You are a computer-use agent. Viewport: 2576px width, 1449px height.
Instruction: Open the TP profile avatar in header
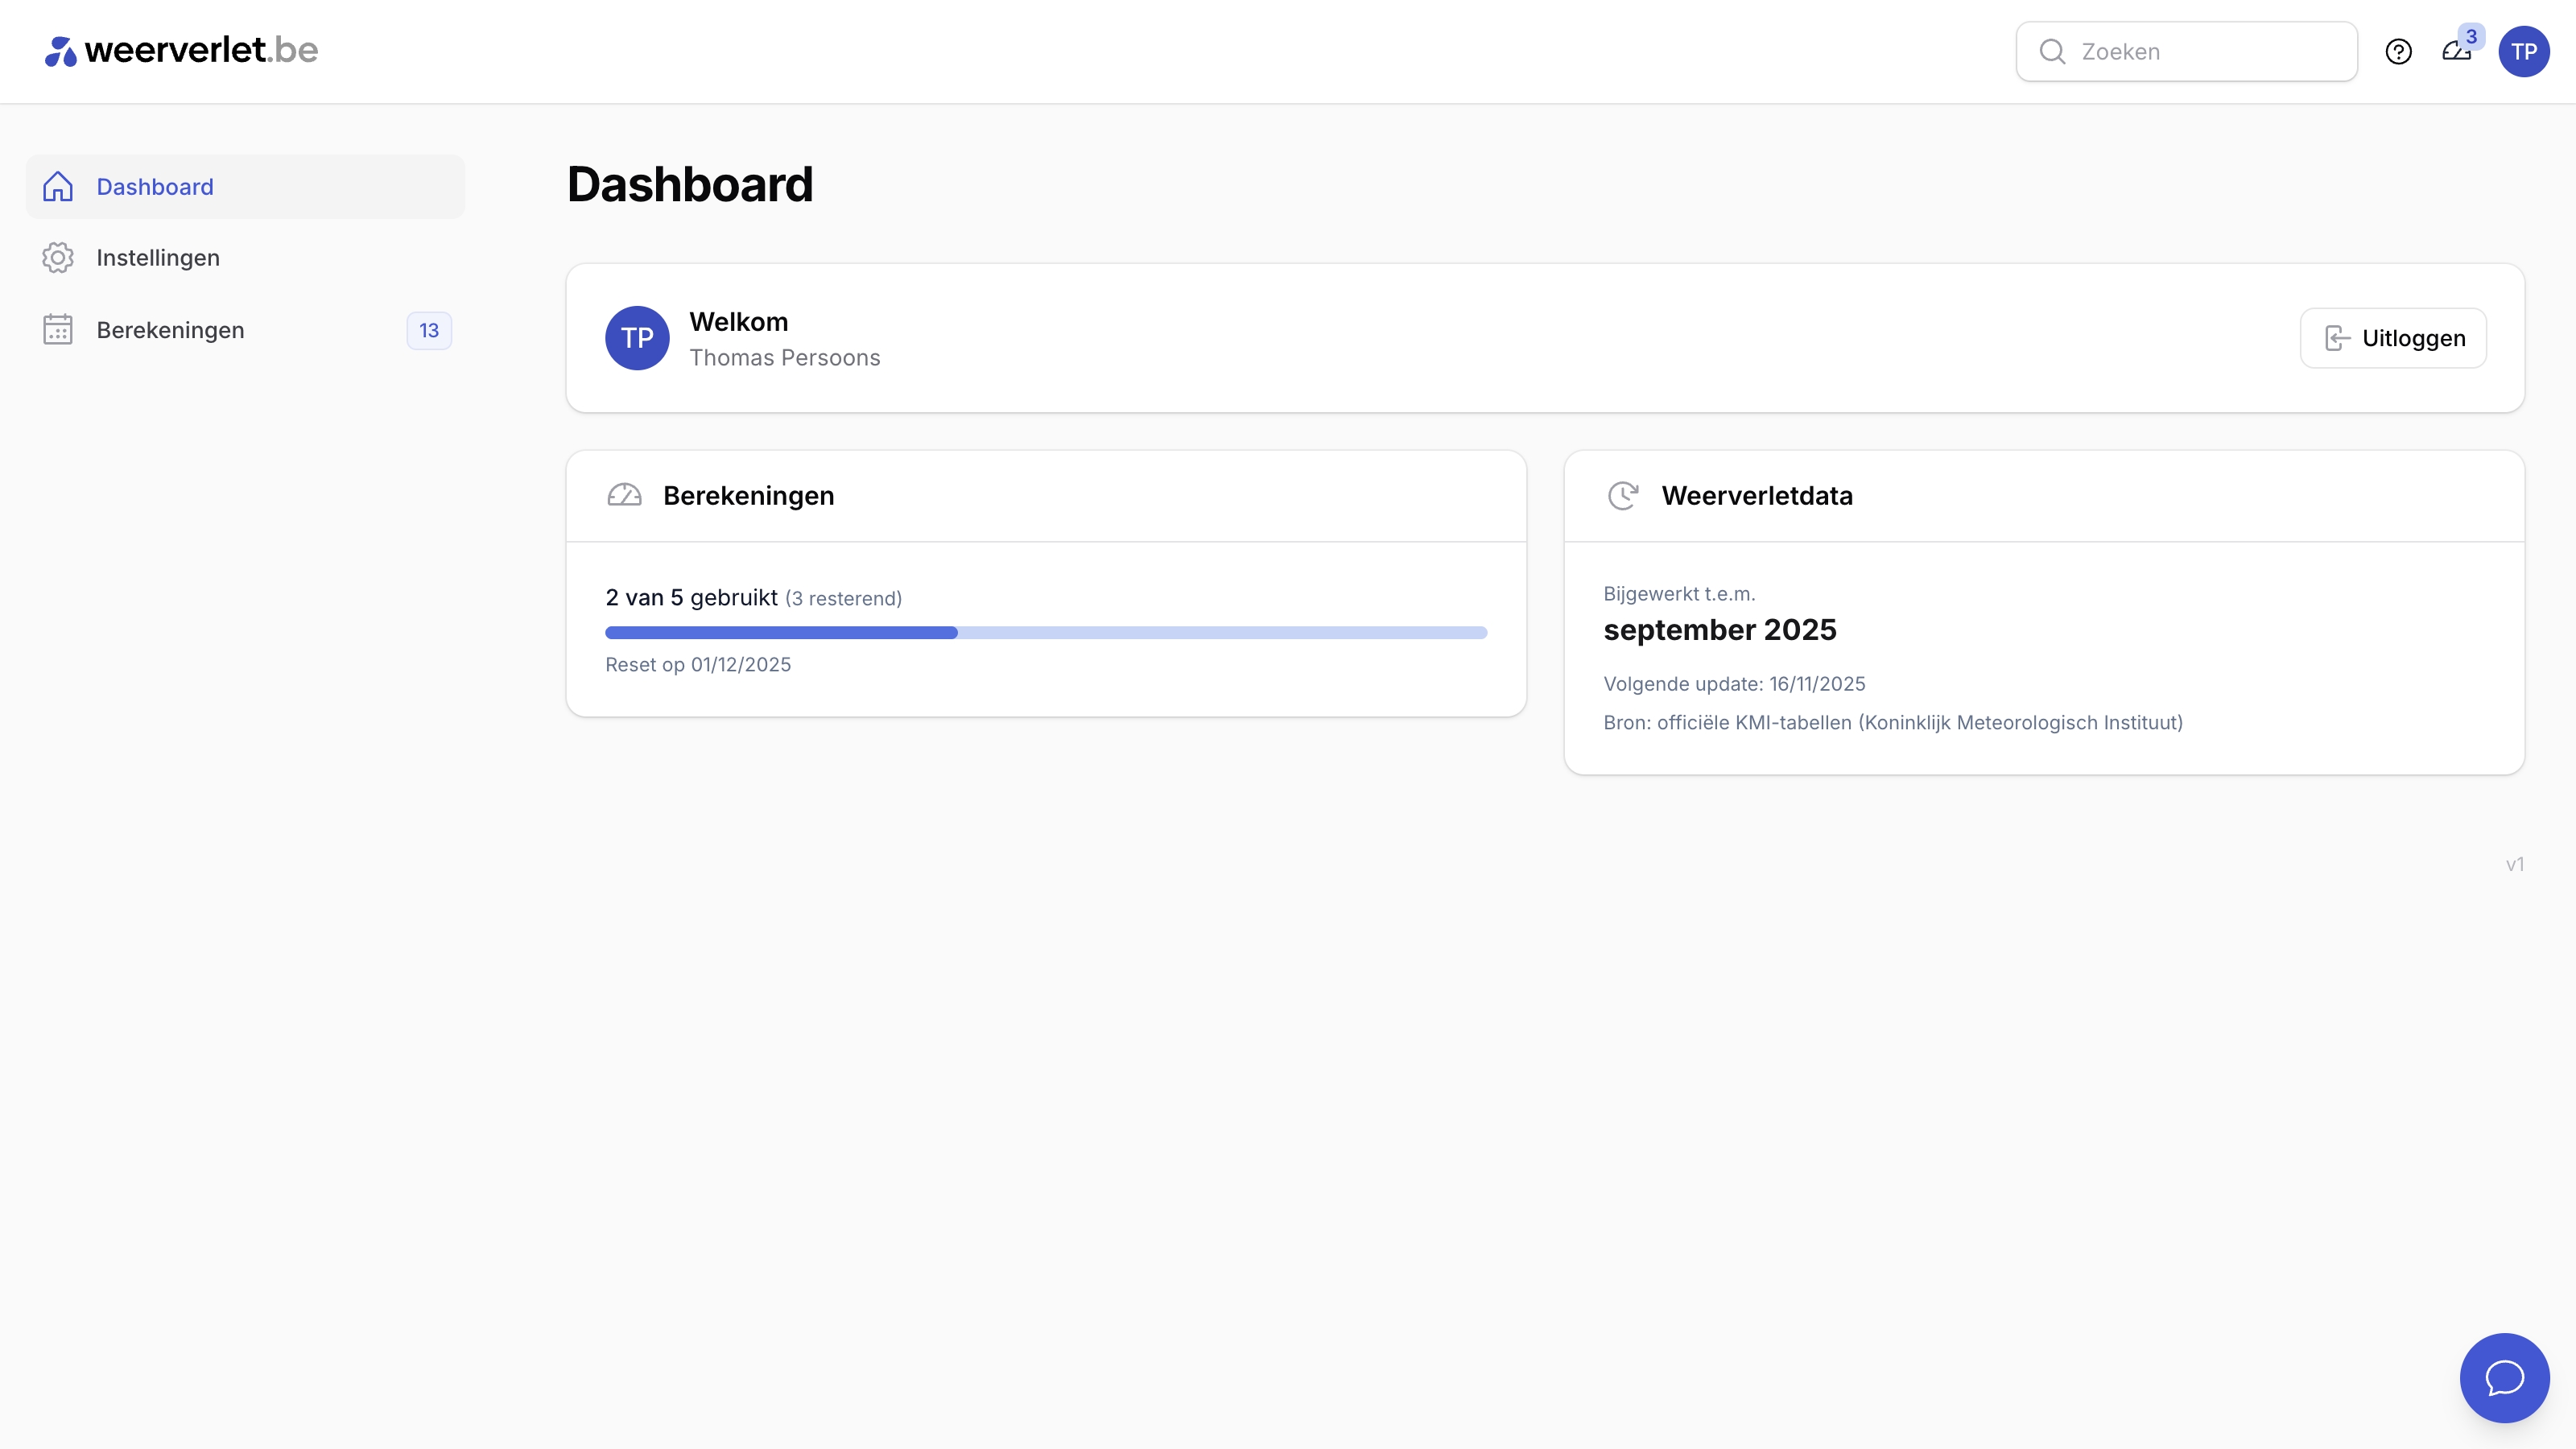click(2523, 52)
